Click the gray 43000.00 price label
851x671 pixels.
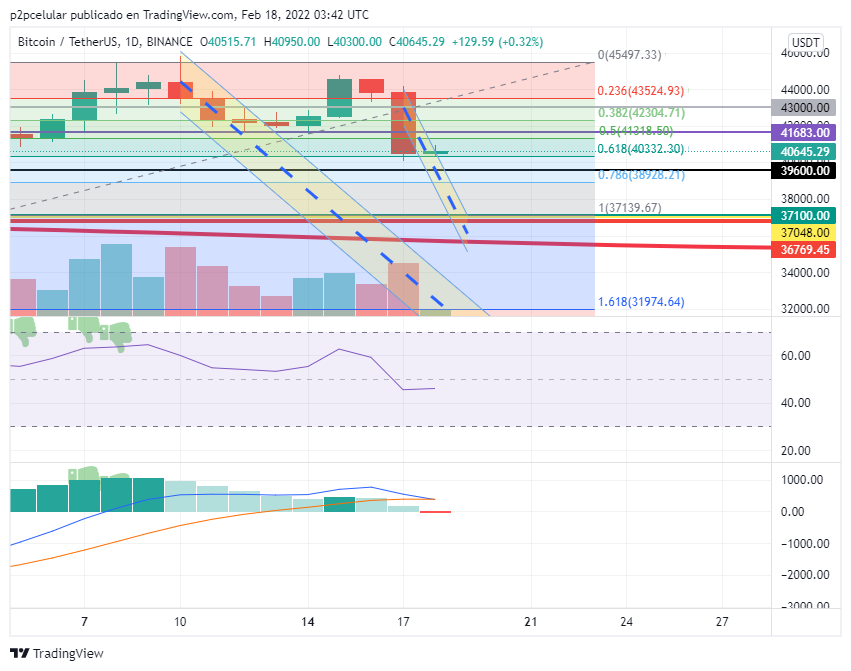click(x=804, y=107)
